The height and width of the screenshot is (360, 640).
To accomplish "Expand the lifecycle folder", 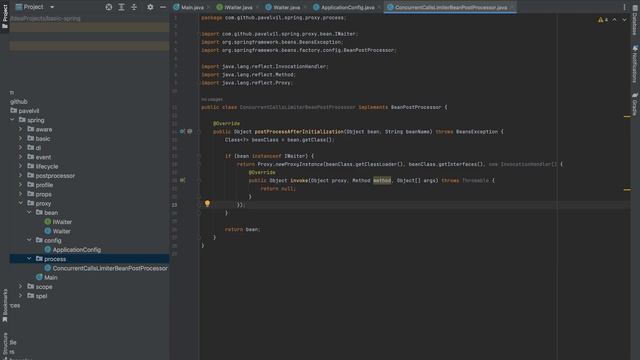I will [21, 166].
